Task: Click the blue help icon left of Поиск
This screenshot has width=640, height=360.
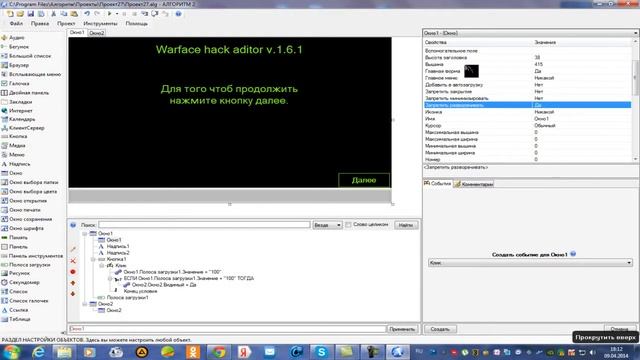Action: [73, 225]
